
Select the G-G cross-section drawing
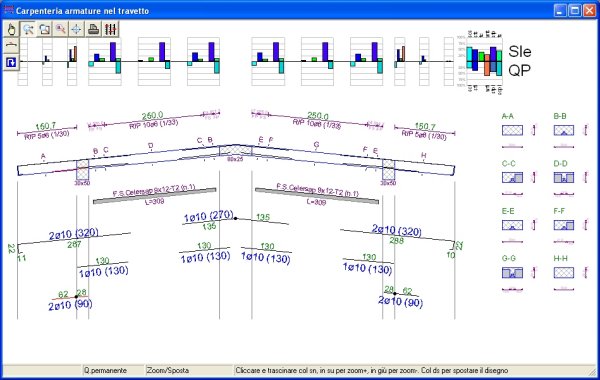pyautogui.click(x=512, y=272)
